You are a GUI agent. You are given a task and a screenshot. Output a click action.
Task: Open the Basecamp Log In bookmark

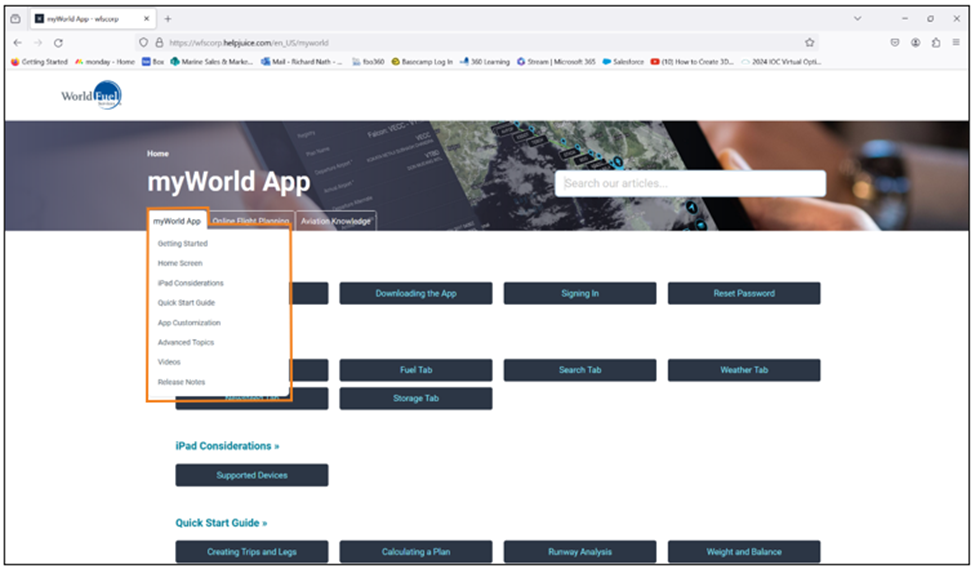pos(422,62)
